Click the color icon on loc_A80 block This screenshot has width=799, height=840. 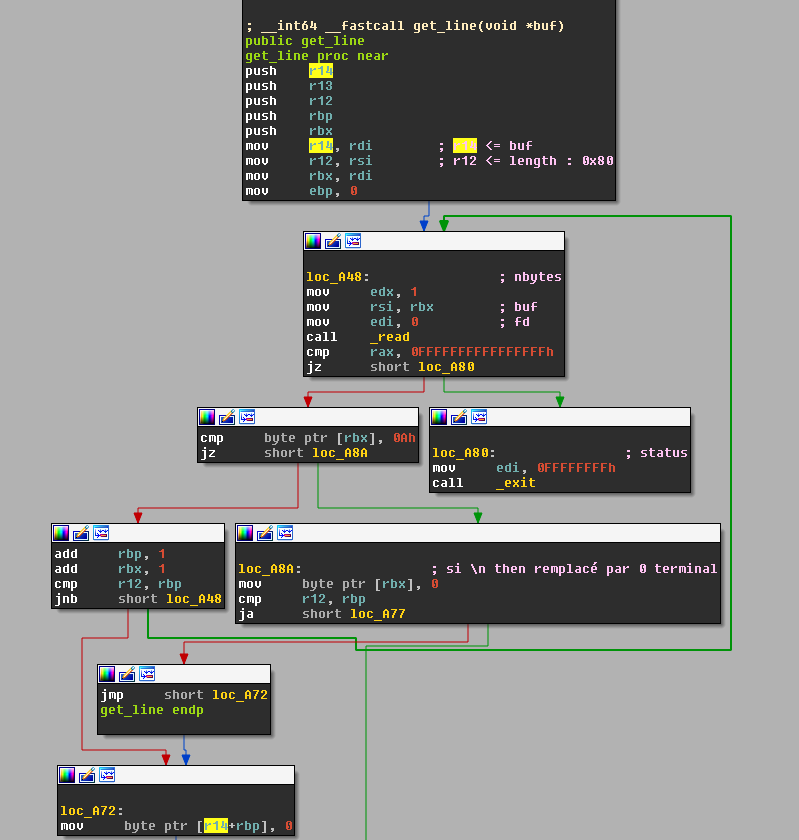[439, 417]
